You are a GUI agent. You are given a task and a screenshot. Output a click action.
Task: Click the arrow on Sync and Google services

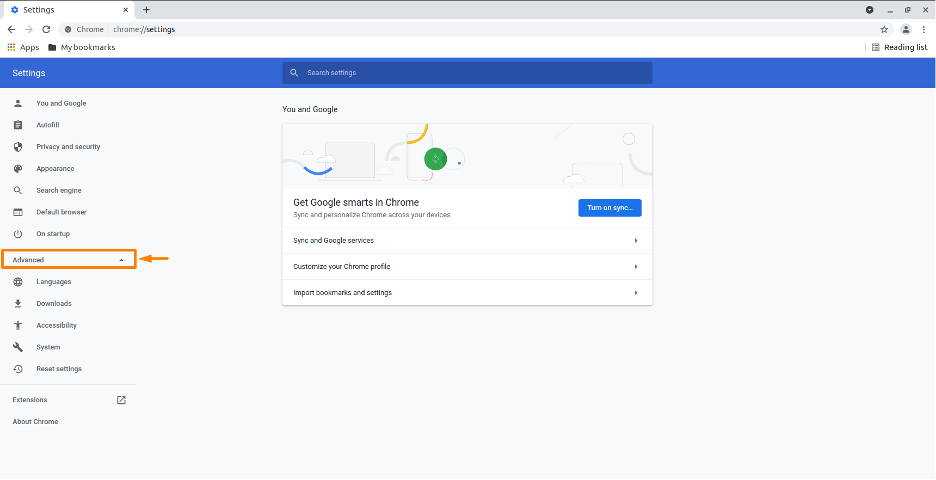tap(636, 241)
